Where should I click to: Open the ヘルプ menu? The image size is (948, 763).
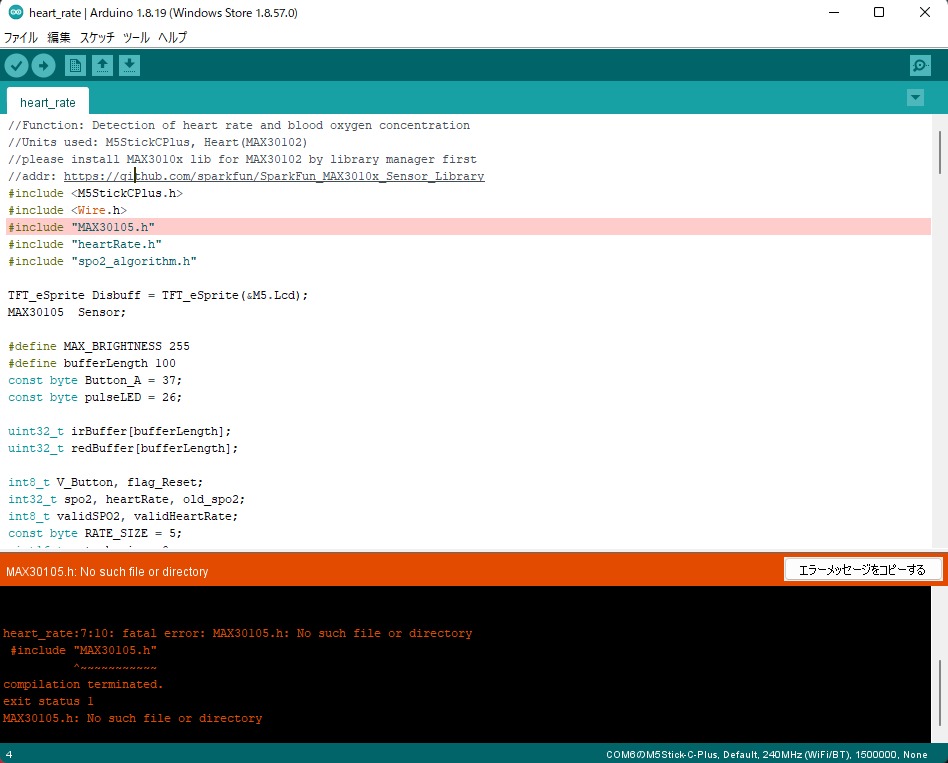coord(170,37)
